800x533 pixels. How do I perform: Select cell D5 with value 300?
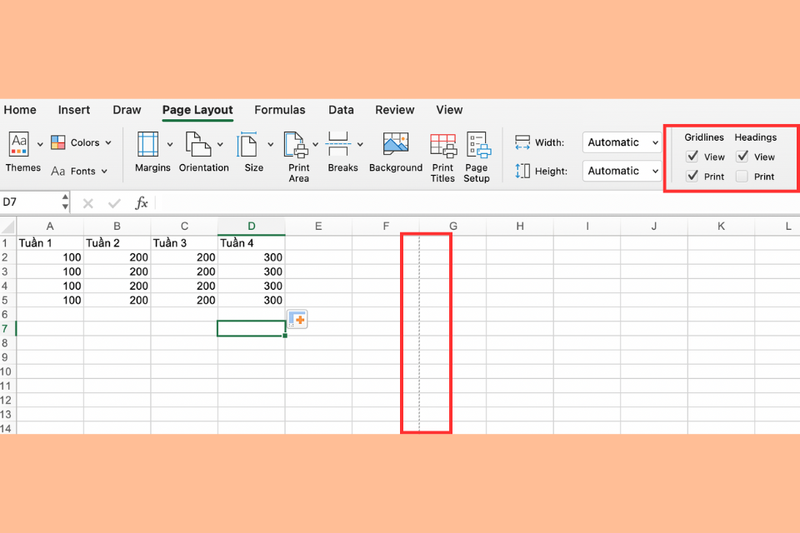[x=251, y=300]
